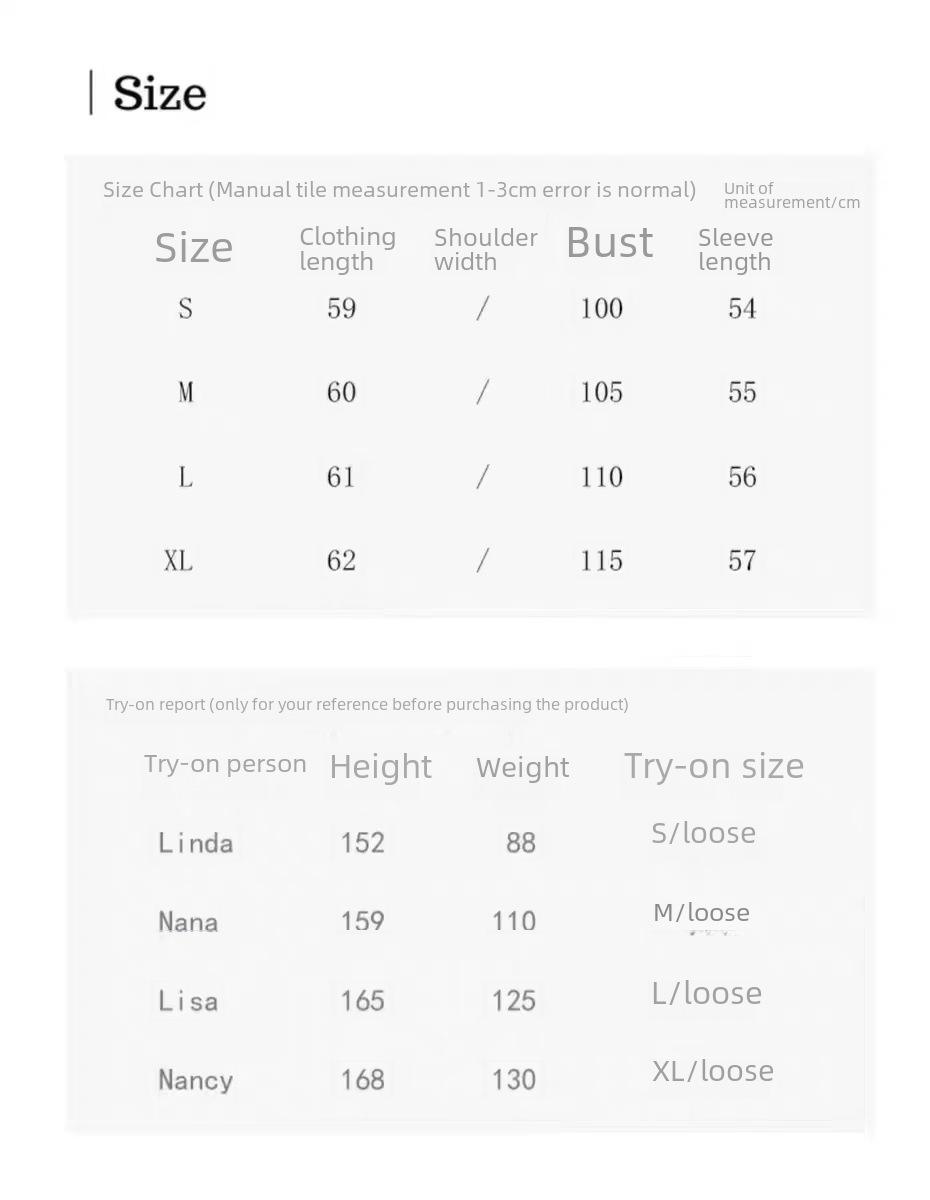
Task: Click the Unit of measurement/cm note
Action: click(x=792, y=195)
